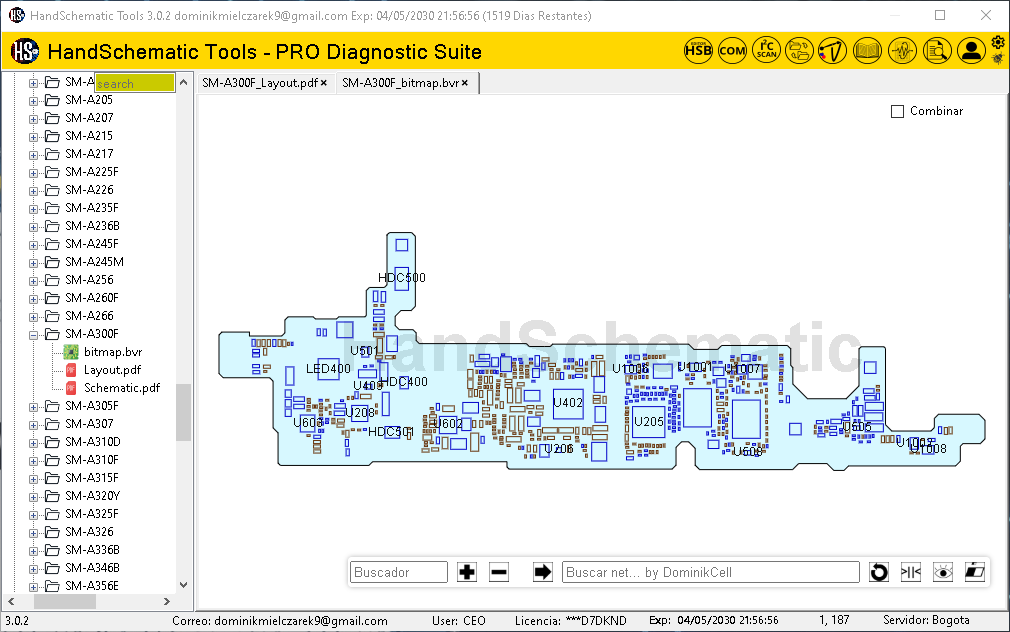The width and height of the screenshot is (1010, 632).
Task: Select SM-A215 folder item
Action: [x=89, y=136]
